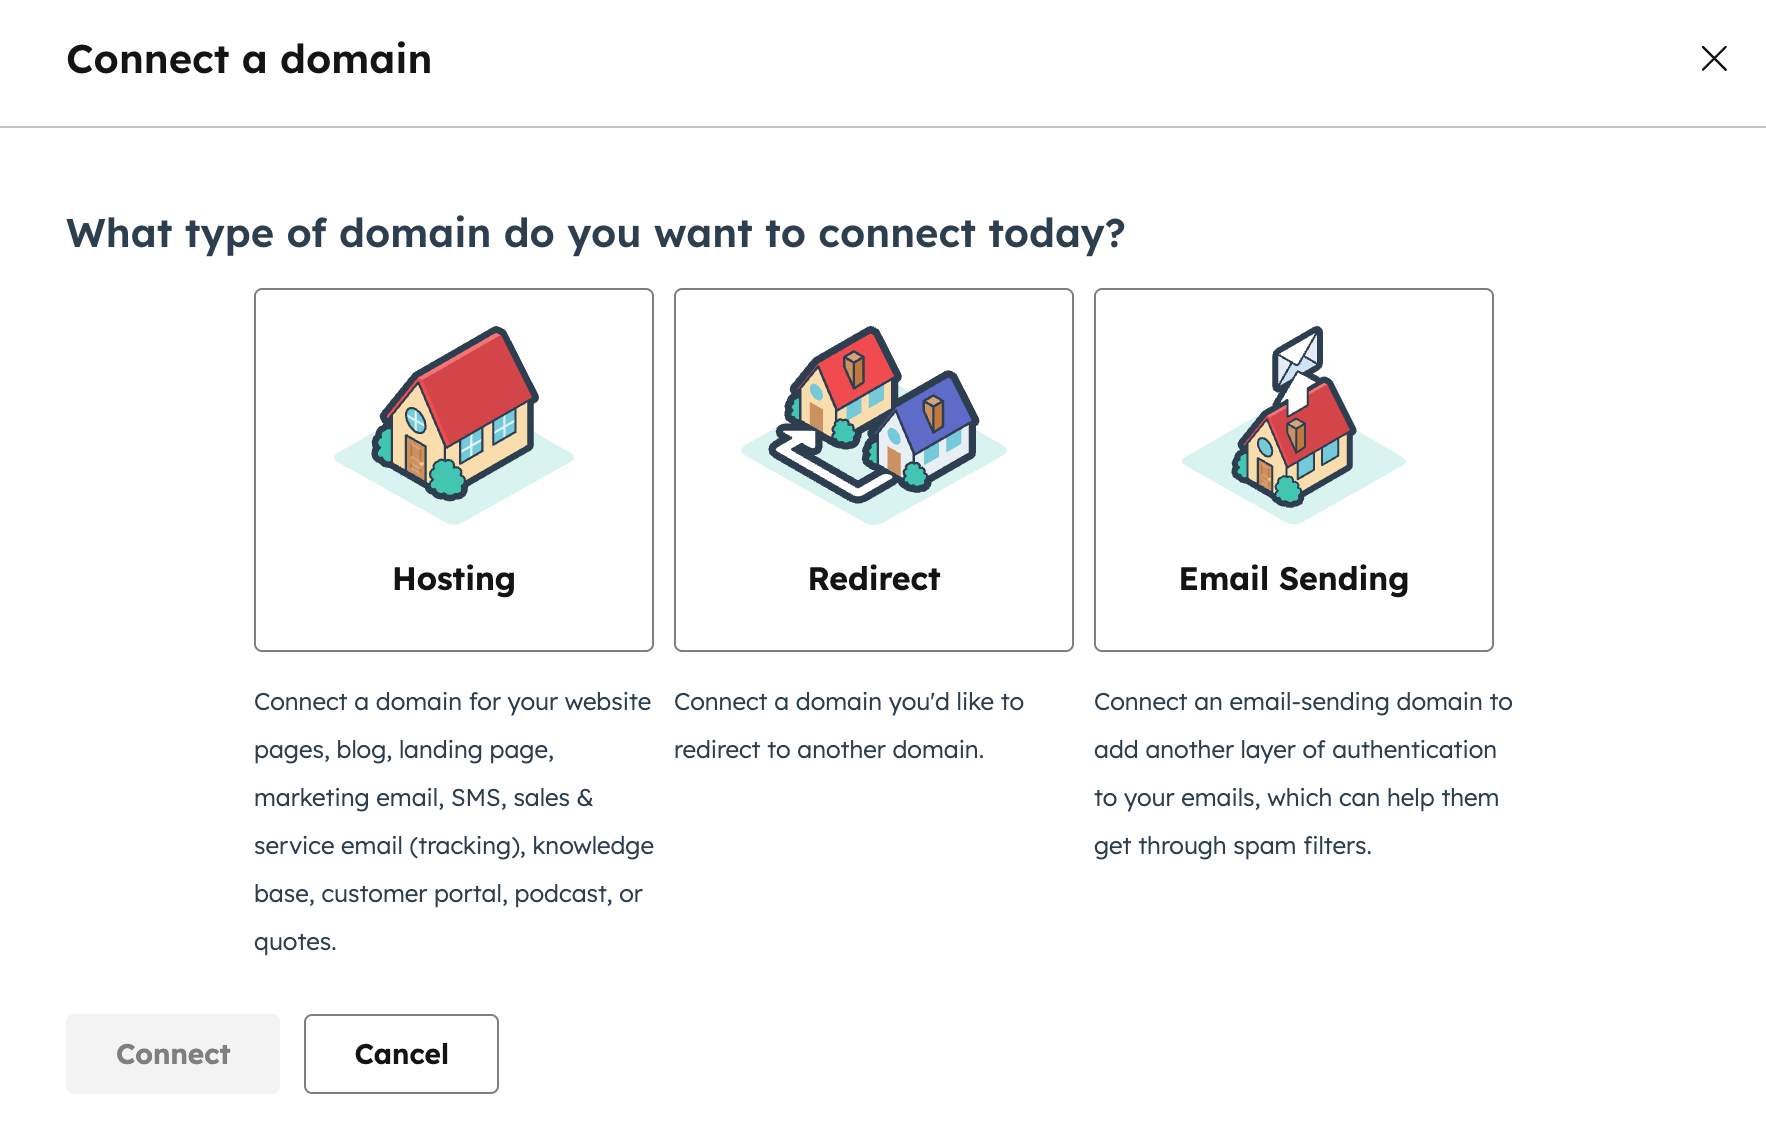This screenshot has width=1766, height=1132.
Task: Click the Connect a domain heading
Action: (248, 60)
